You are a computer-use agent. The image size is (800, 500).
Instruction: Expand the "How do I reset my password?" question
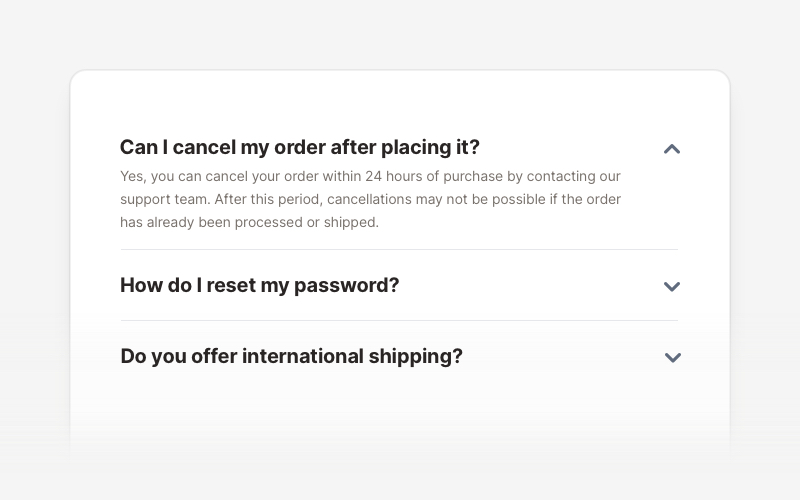pyautogui.click(x=259, y=285)
